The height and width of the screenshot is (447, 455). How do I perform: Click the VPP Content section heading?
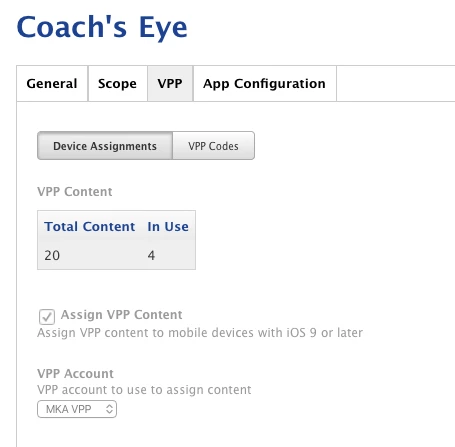(x=75, y=192)
